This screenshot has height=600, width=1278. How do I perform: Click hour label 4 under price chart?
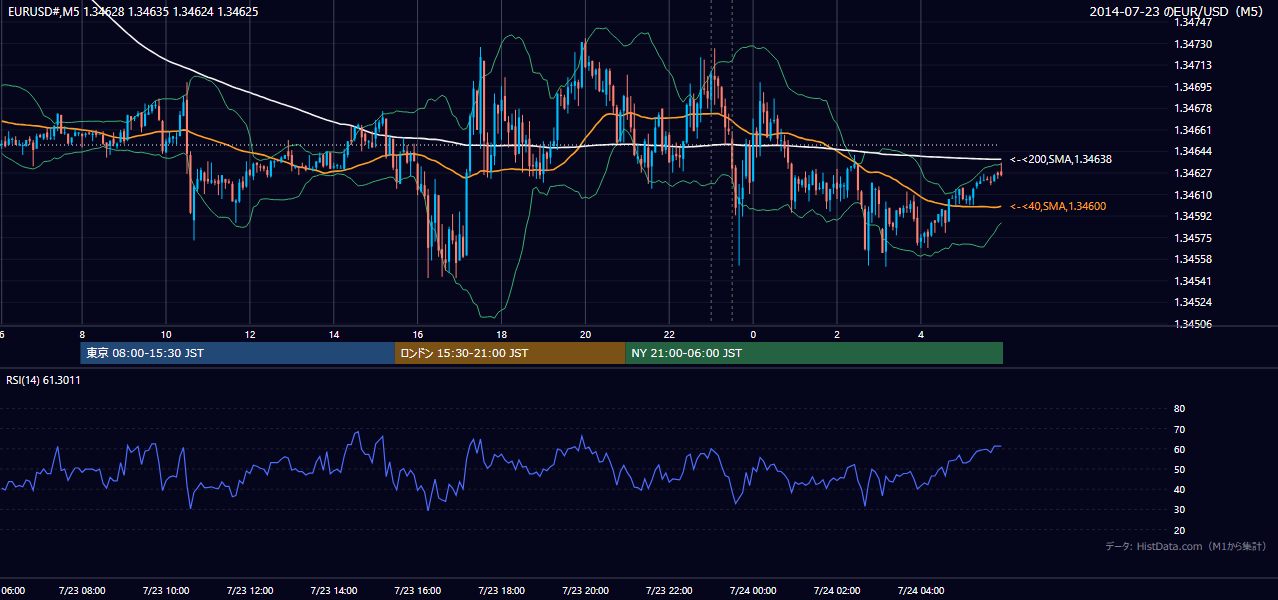[x=922, y=334]
